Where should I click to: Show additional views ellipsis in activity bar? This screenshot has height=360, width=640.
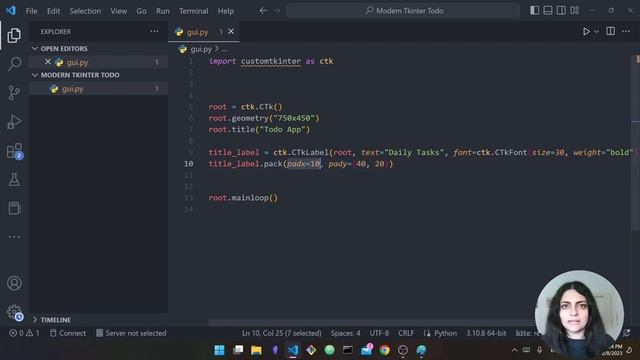[14, 237]
